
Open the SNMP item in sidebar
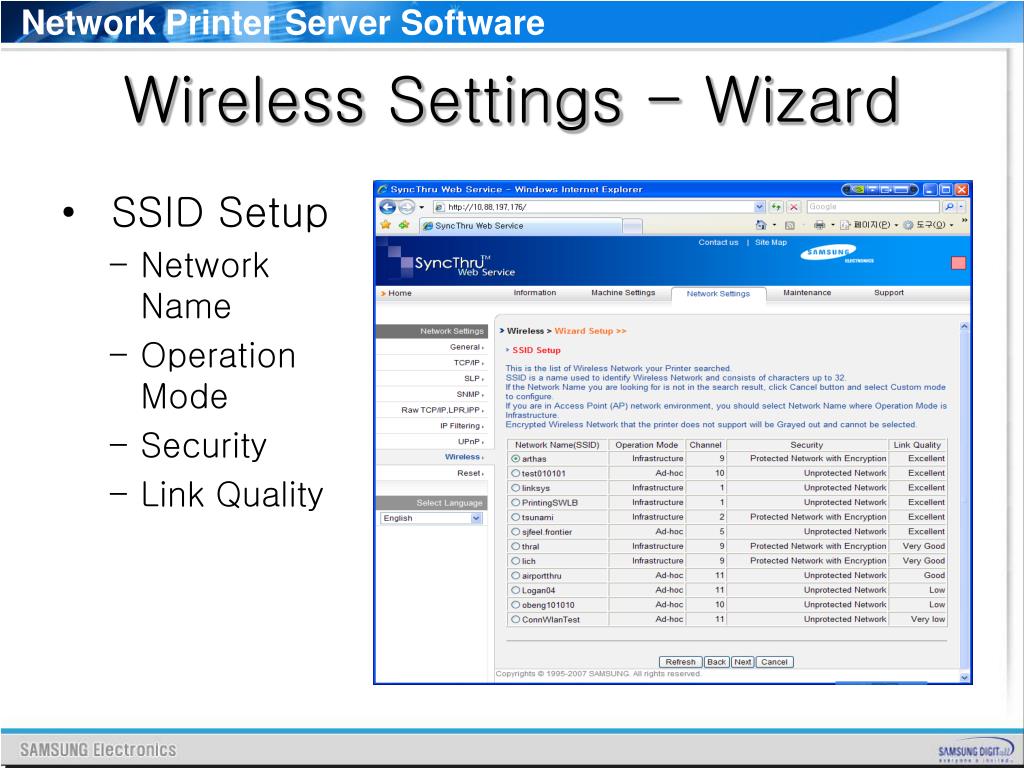[470, 394]
